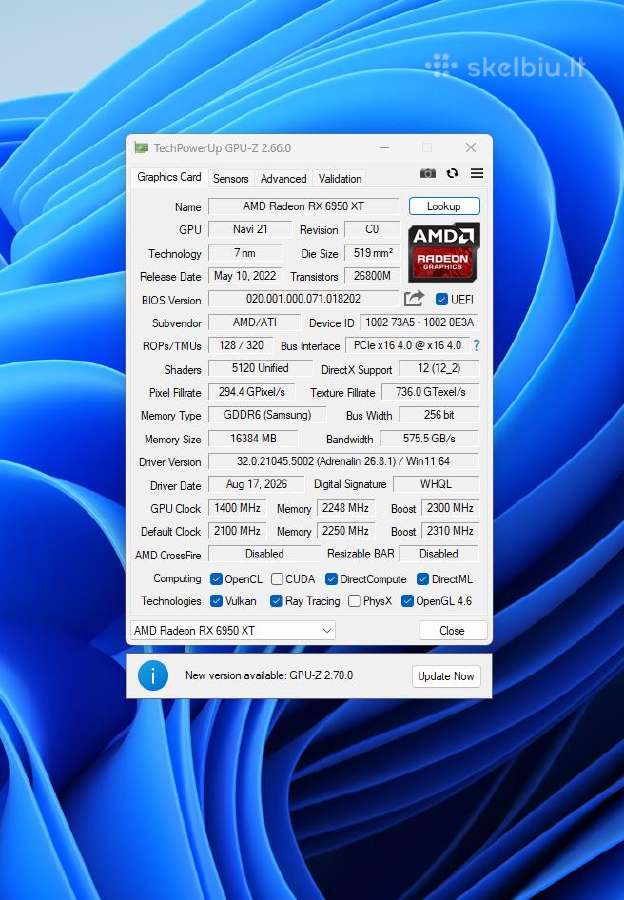Click the Default Memory 2250 MHz value
This screenshot has height=900, width=624.
pos(345,530)
